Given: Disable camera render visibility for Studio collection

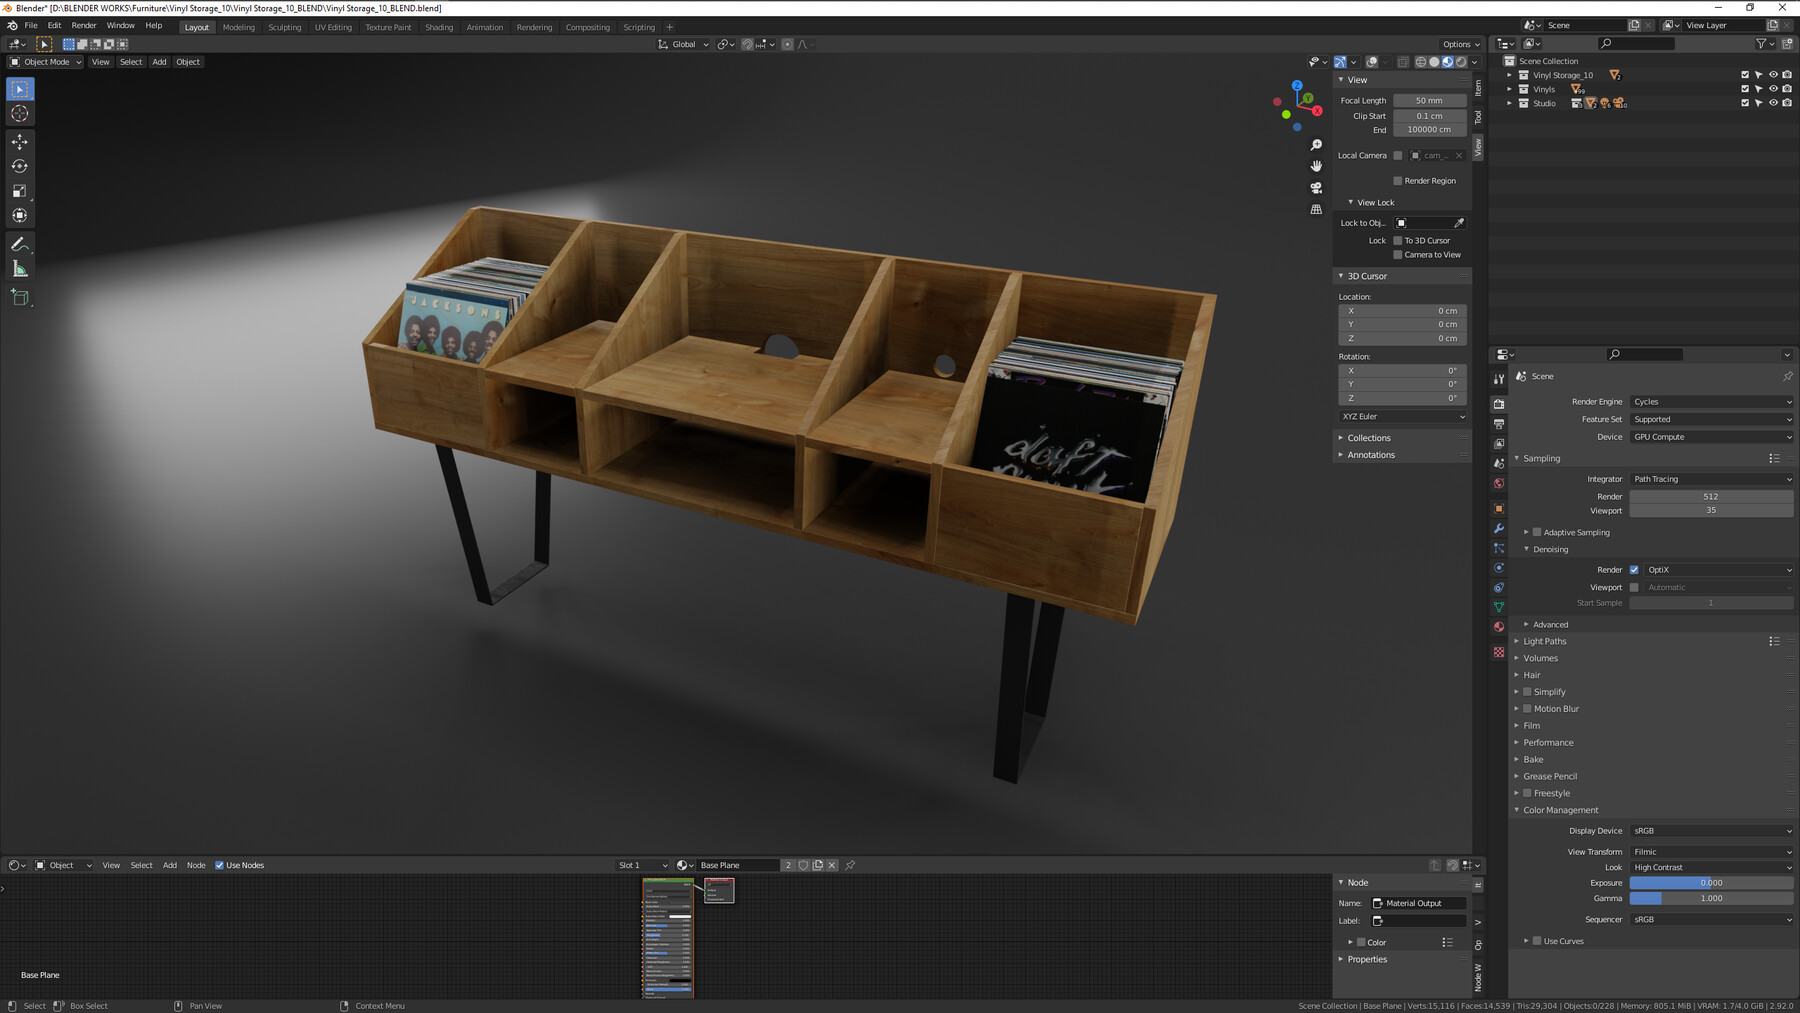Looking at the screenshot, I should (1787, 103).
